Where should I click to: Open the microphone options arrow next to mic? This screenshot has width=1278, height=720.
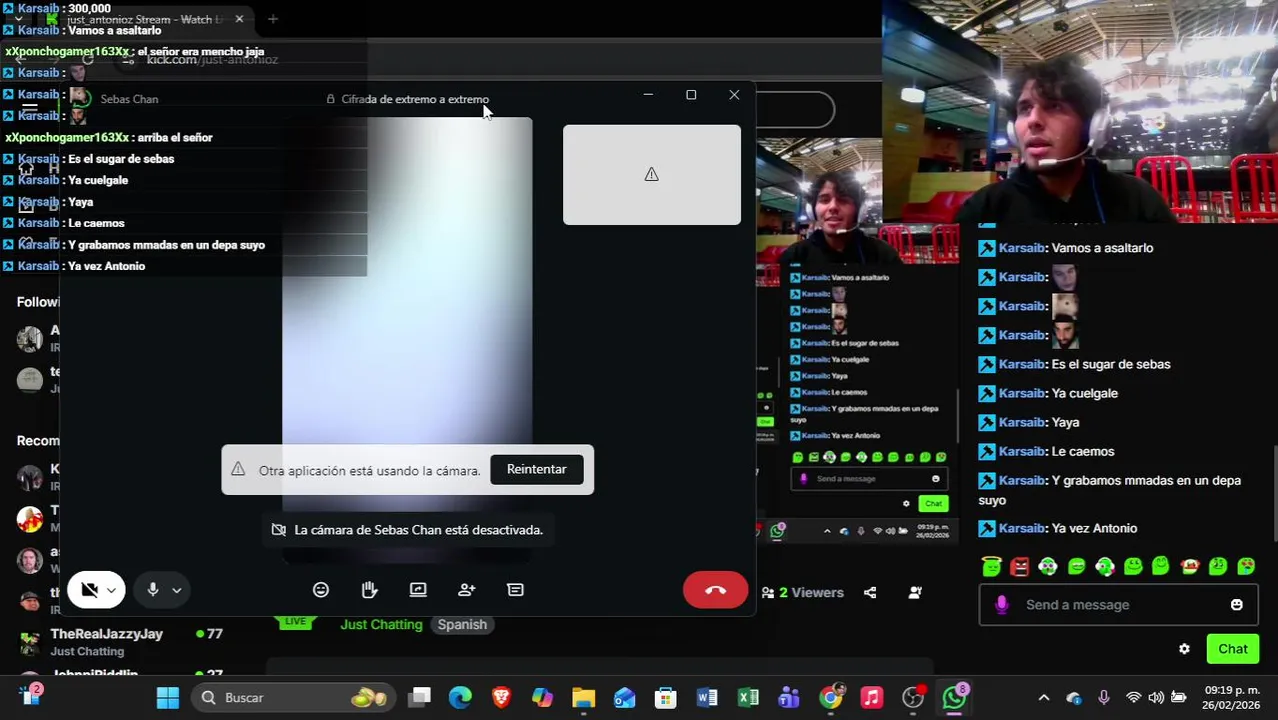click(x=177, y=590)
